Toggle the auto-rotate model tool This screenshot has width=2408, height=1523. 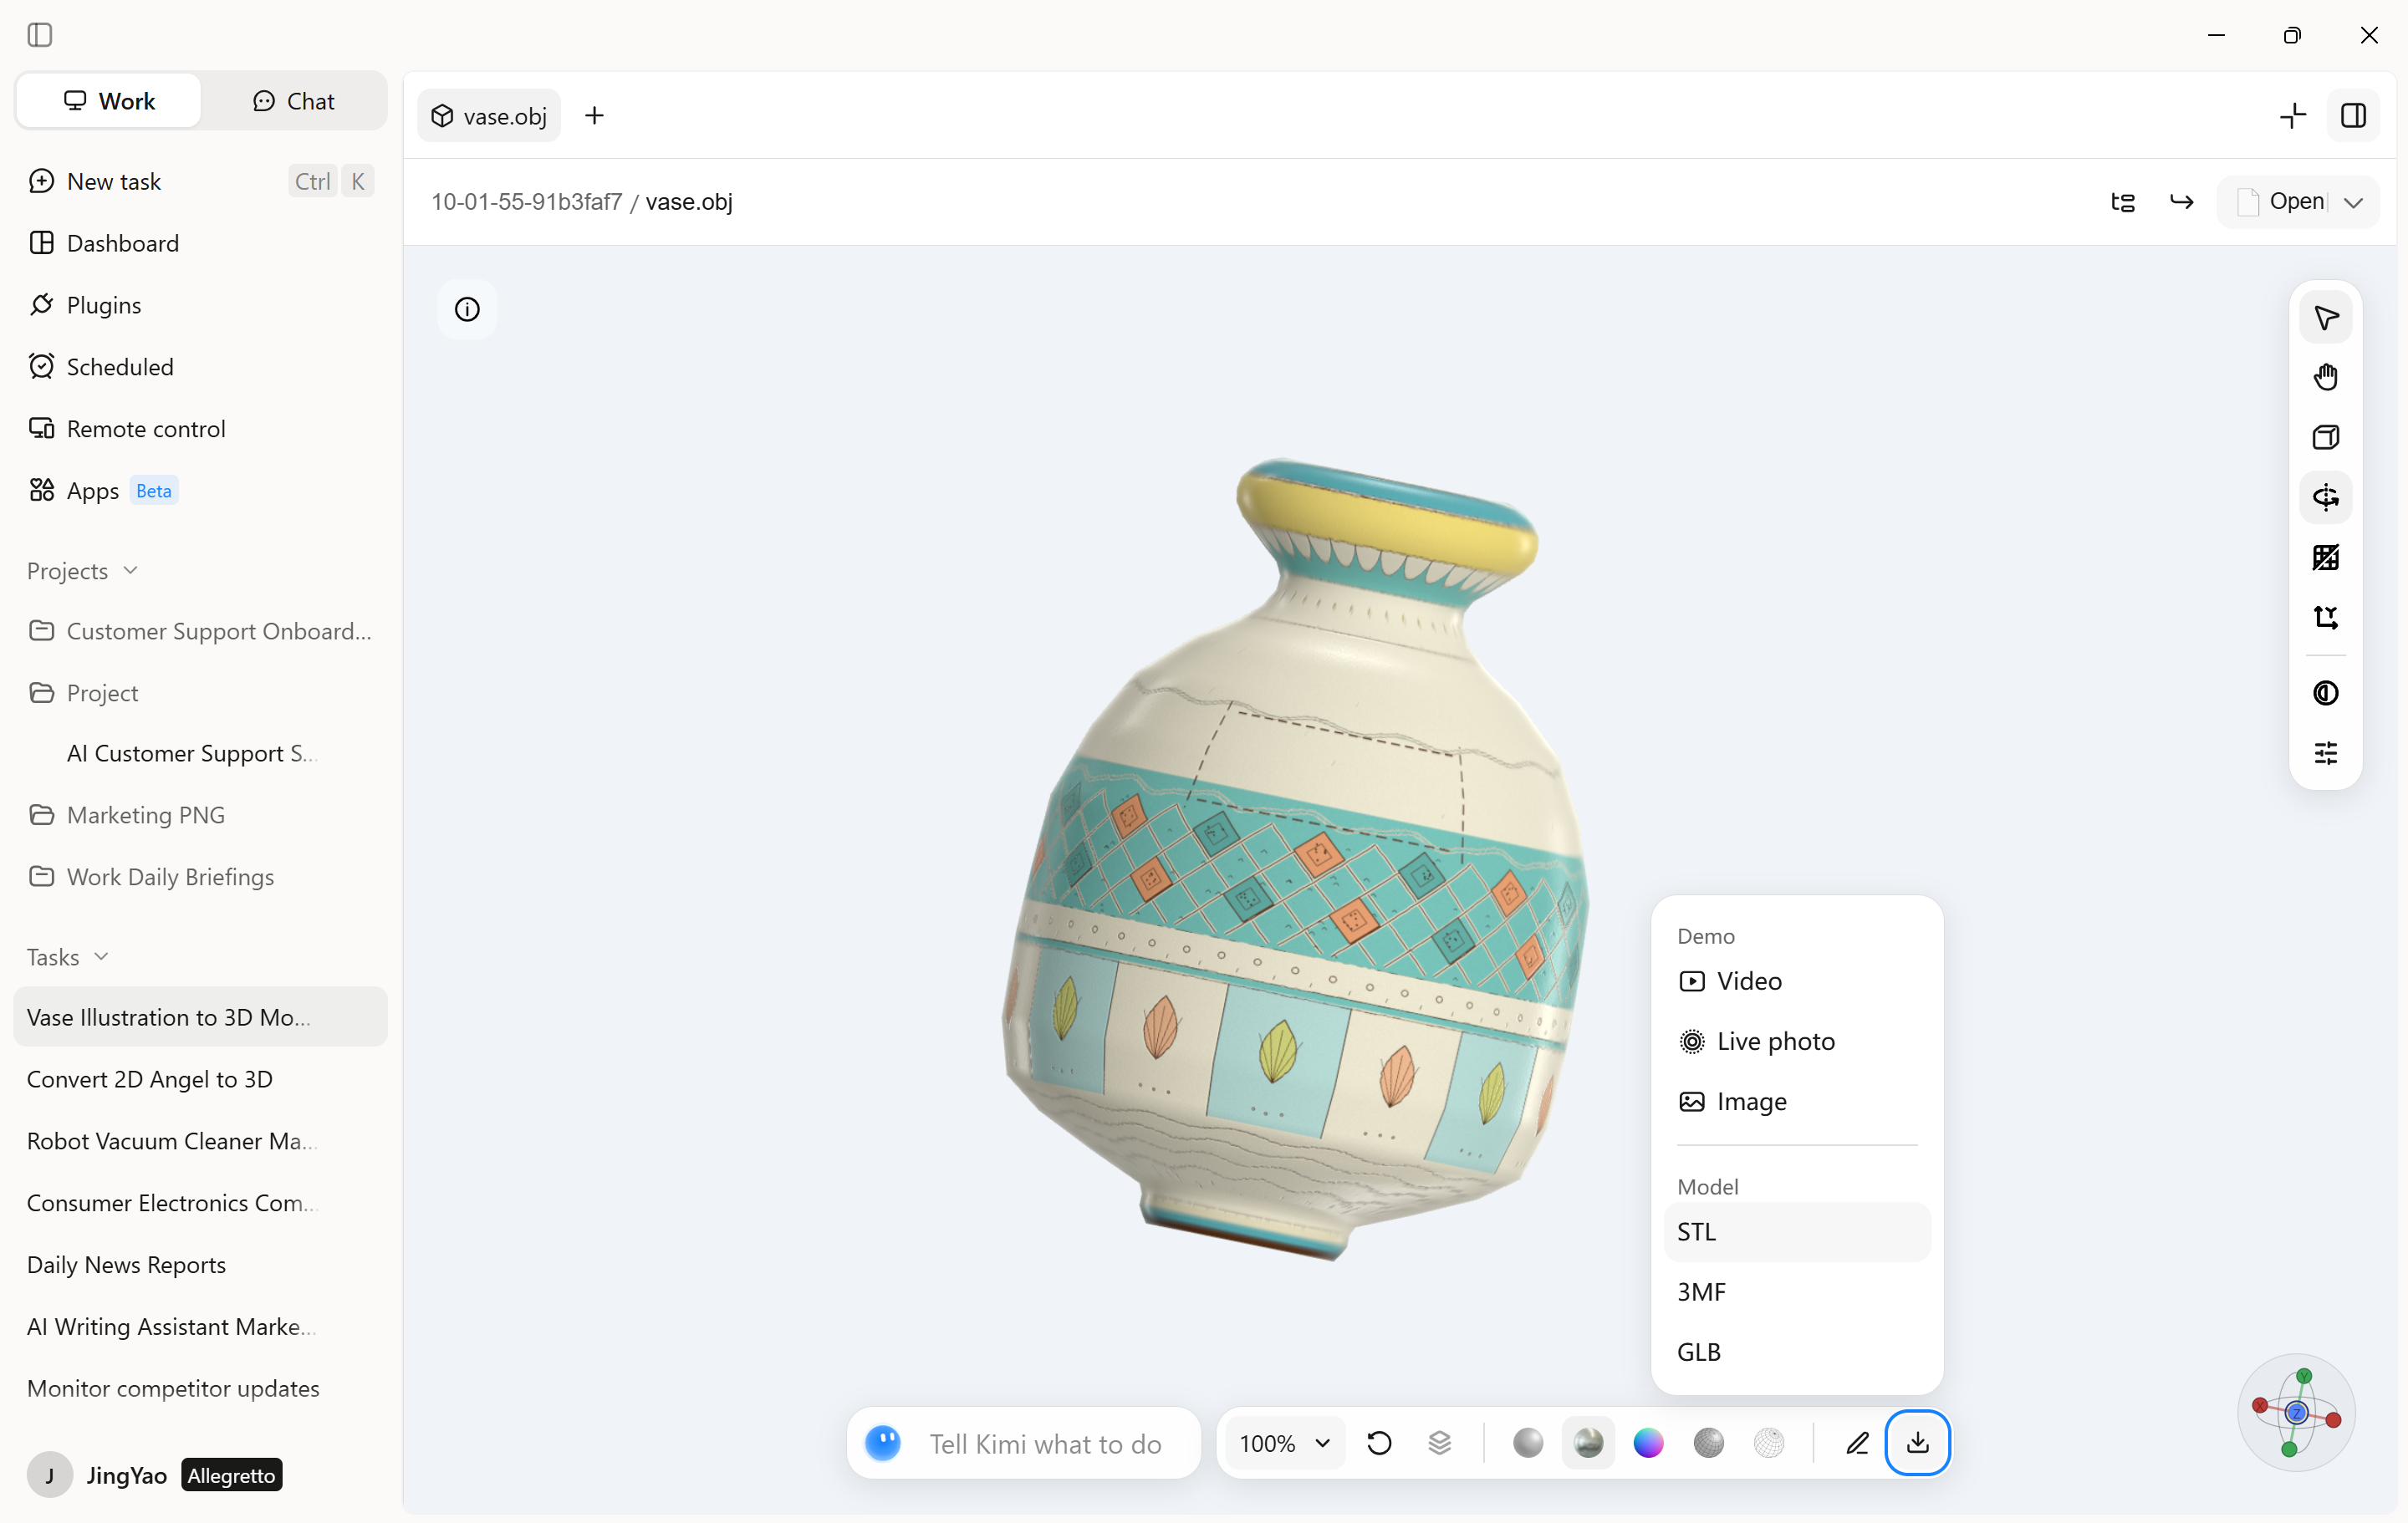[x=2325, y=497]
